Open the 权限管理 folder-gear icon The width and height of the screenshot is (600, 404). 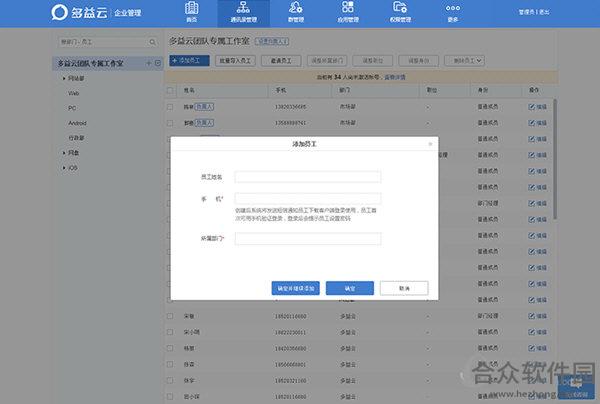(400, 12)
